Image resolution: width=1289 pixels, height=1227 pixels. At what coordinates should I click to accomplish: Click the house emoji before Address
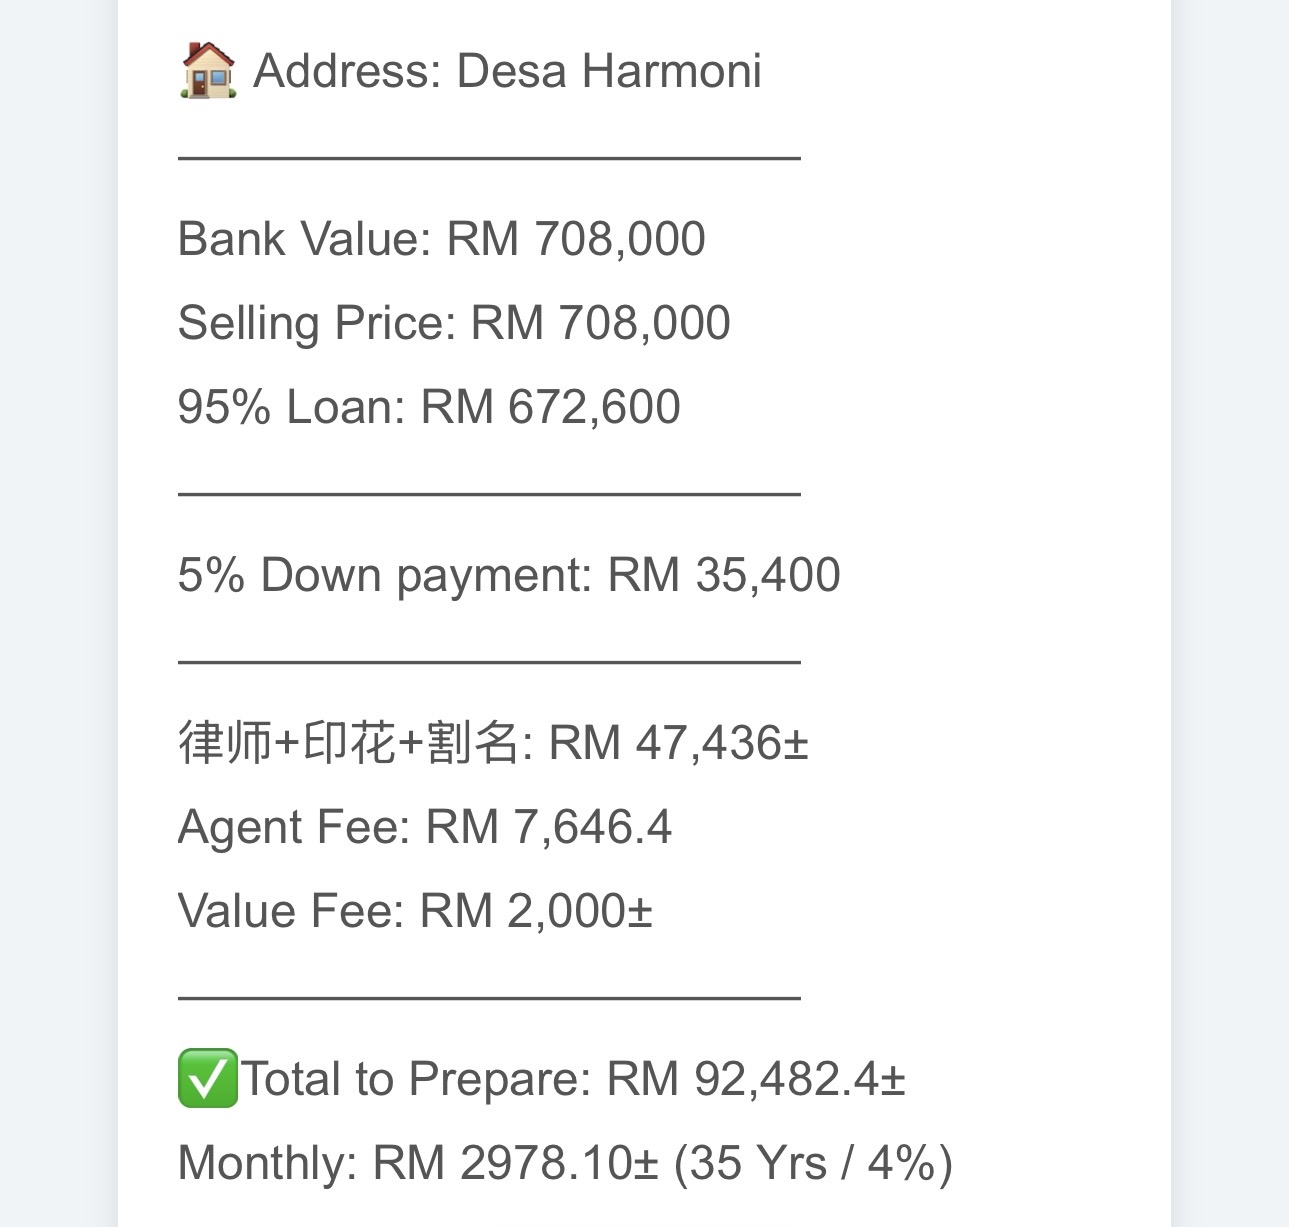pos(208,71)
